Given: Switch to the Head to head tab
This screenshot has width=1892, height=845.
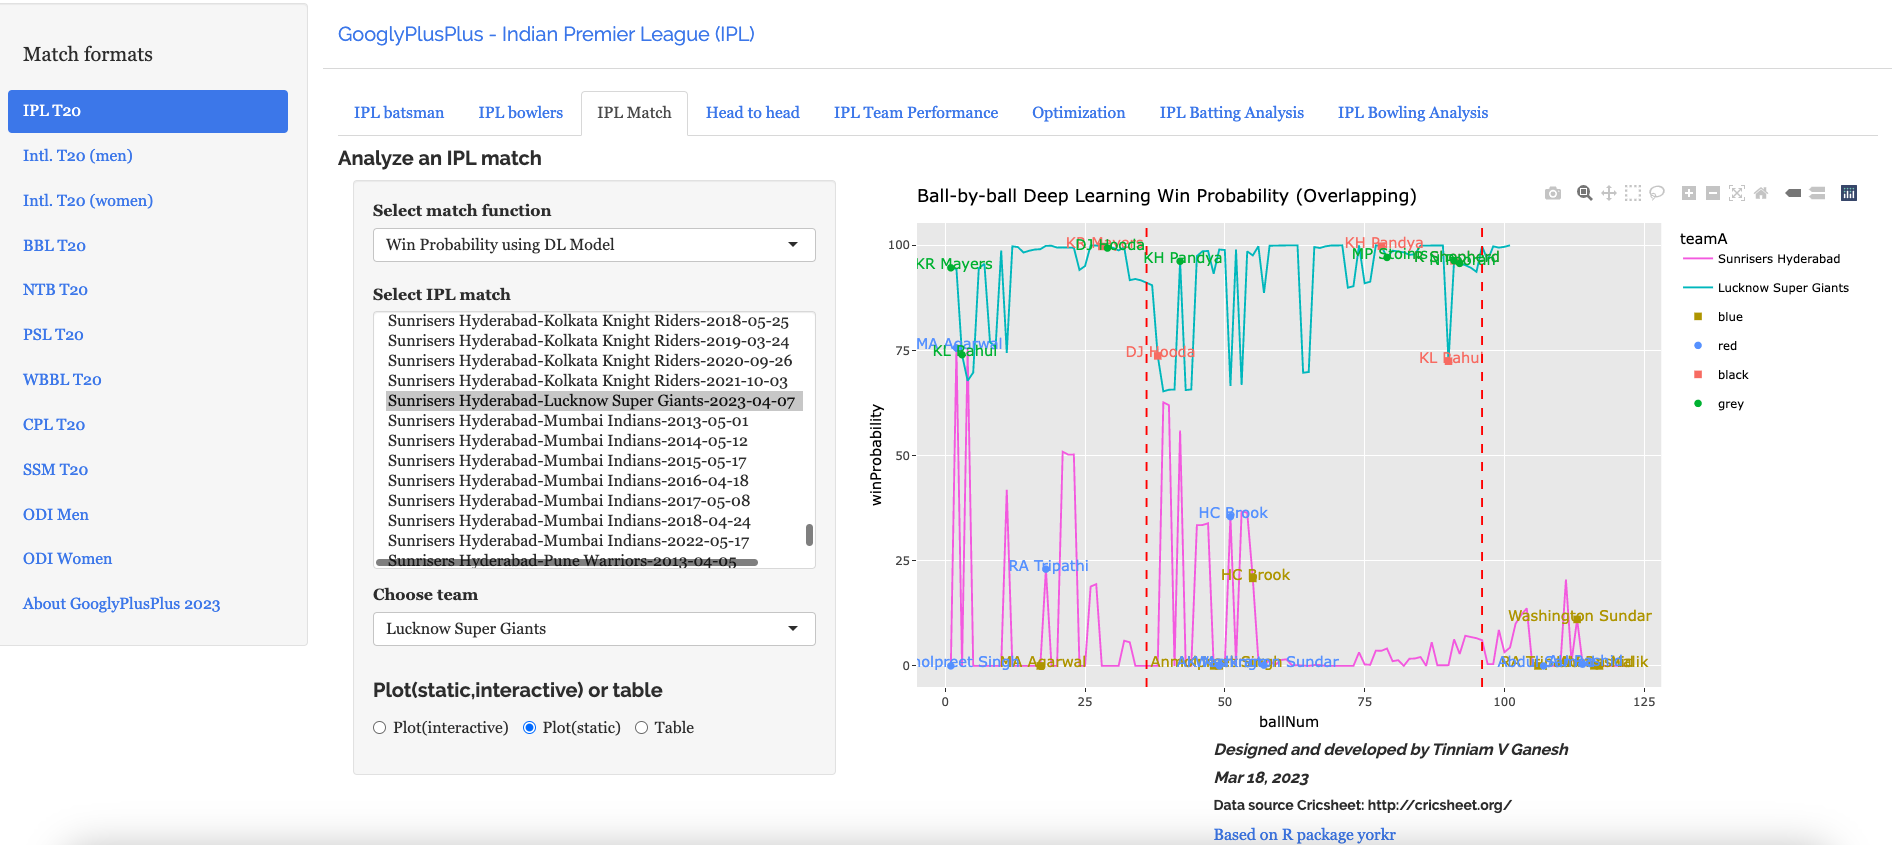Looking at the screenshot, I should tap(752, 113).
